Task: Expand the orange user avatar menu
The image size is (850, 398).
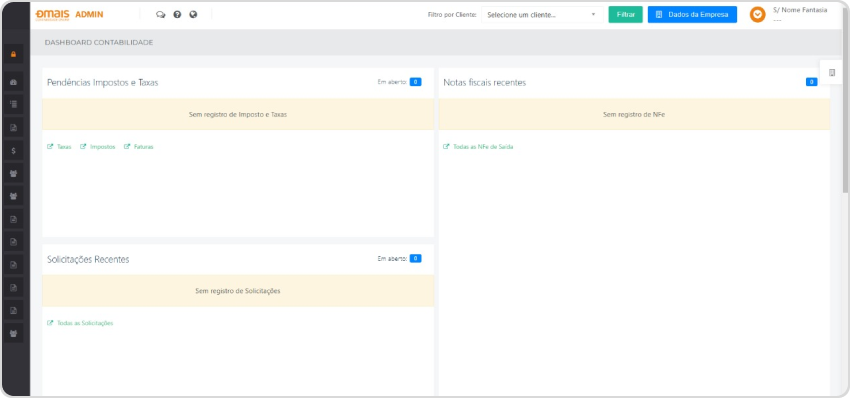Action: click(x=757, y=15)
